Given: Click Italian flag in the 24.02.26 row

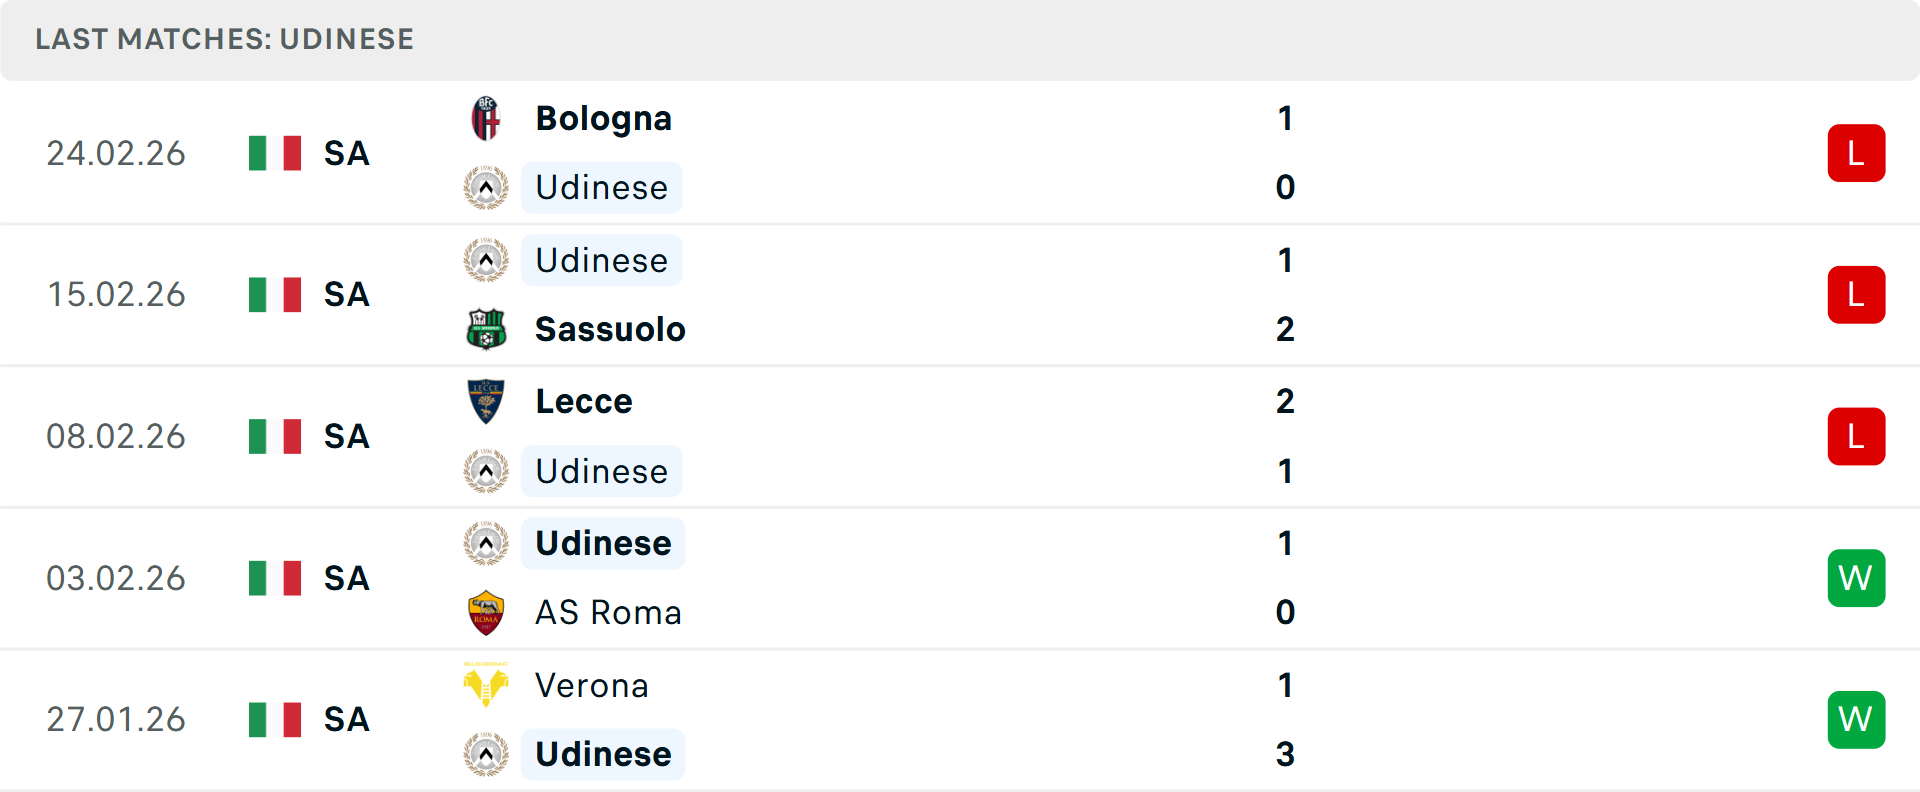Looking at the screenshot, I should pyautogui.click(x=275, y=153).
